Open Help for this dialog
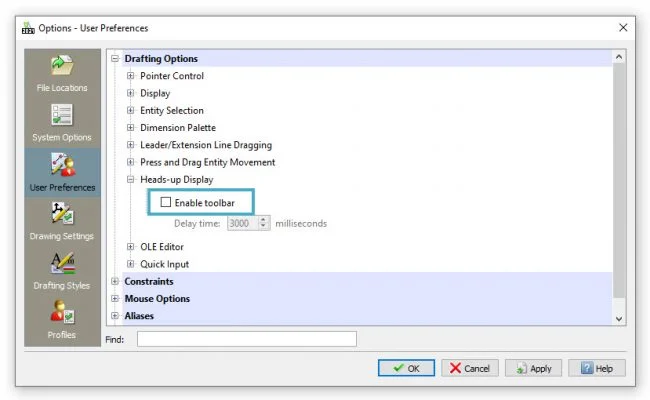 tap(596, 368)
